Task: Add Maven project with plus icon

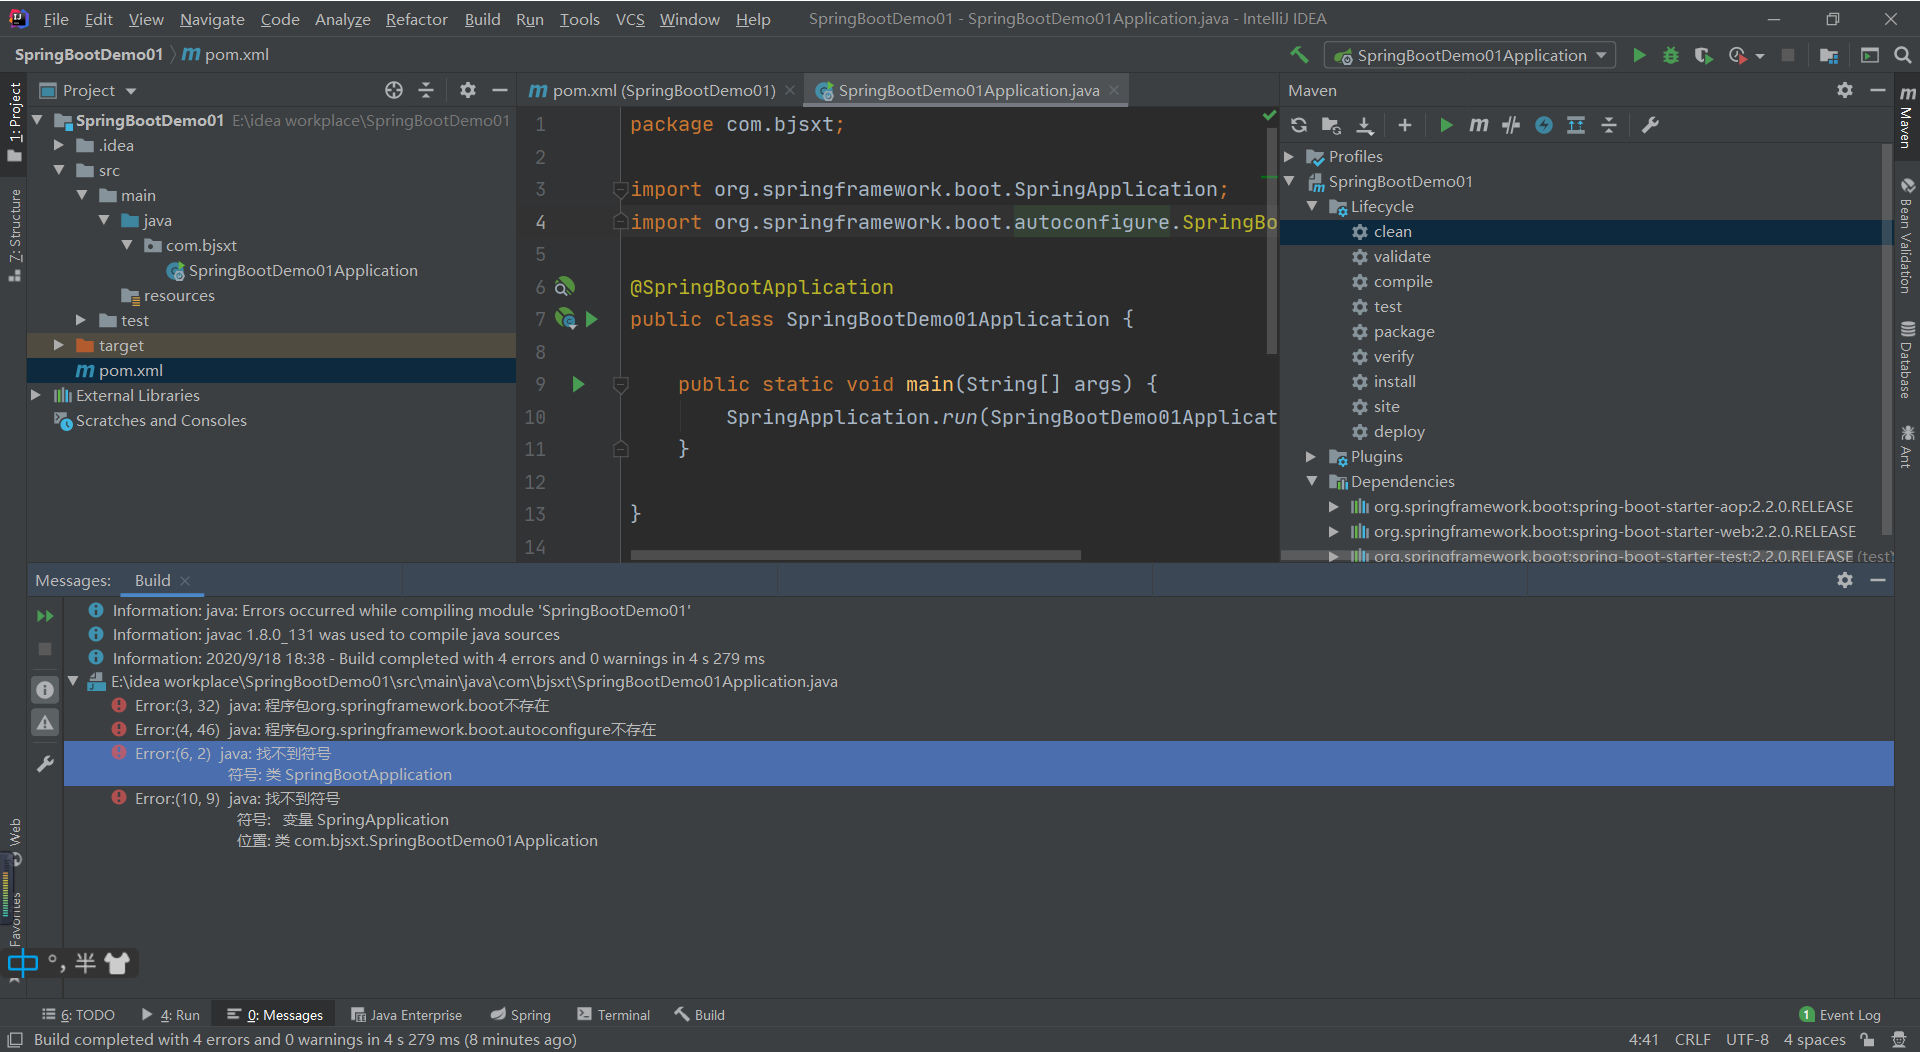Action: [1405, 125]
